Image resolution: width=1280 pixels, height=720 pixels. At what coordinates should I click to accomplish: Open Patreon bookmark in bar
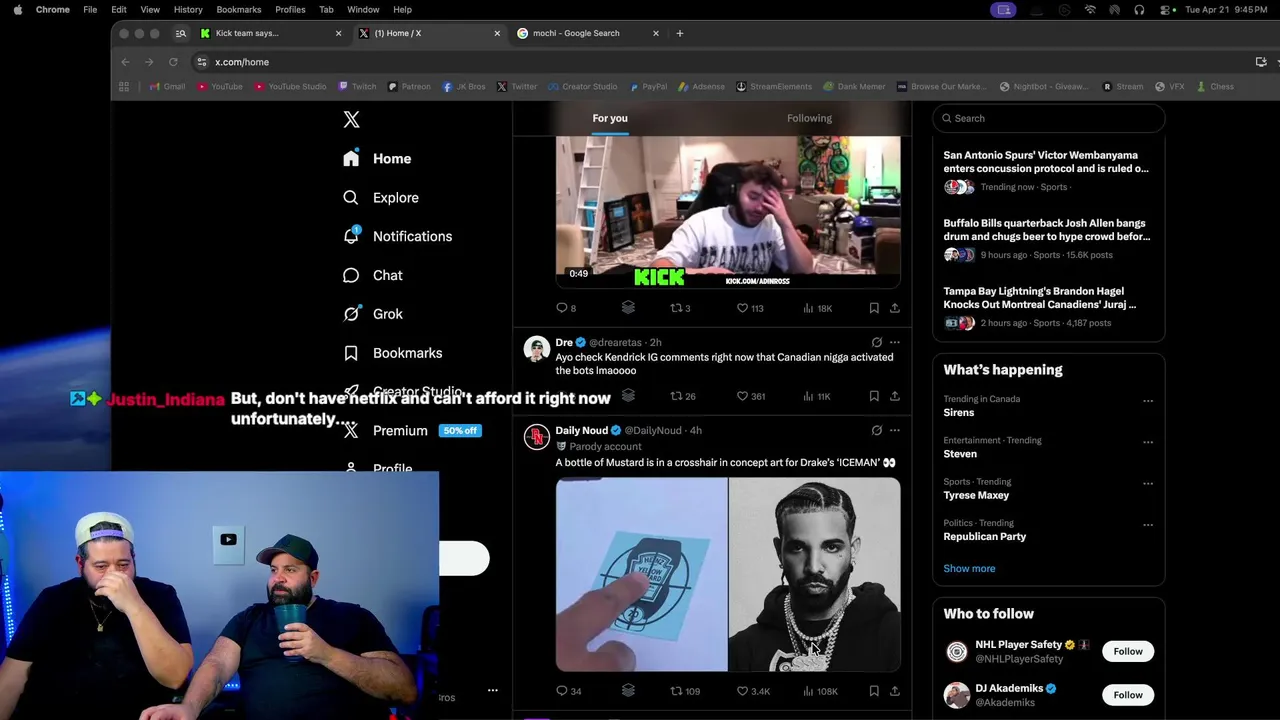pos(409,87)
